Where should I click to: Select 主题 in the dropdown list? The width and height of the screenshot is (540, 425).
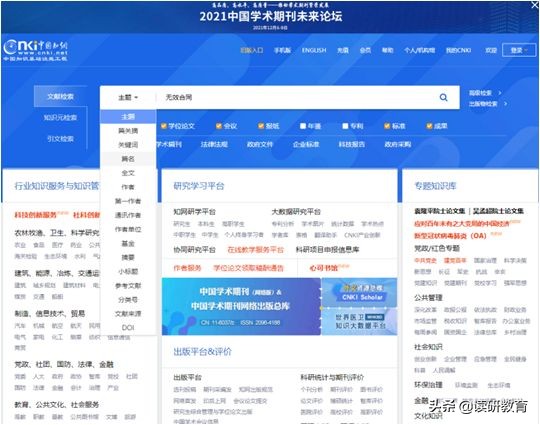[x=128, y=117]
